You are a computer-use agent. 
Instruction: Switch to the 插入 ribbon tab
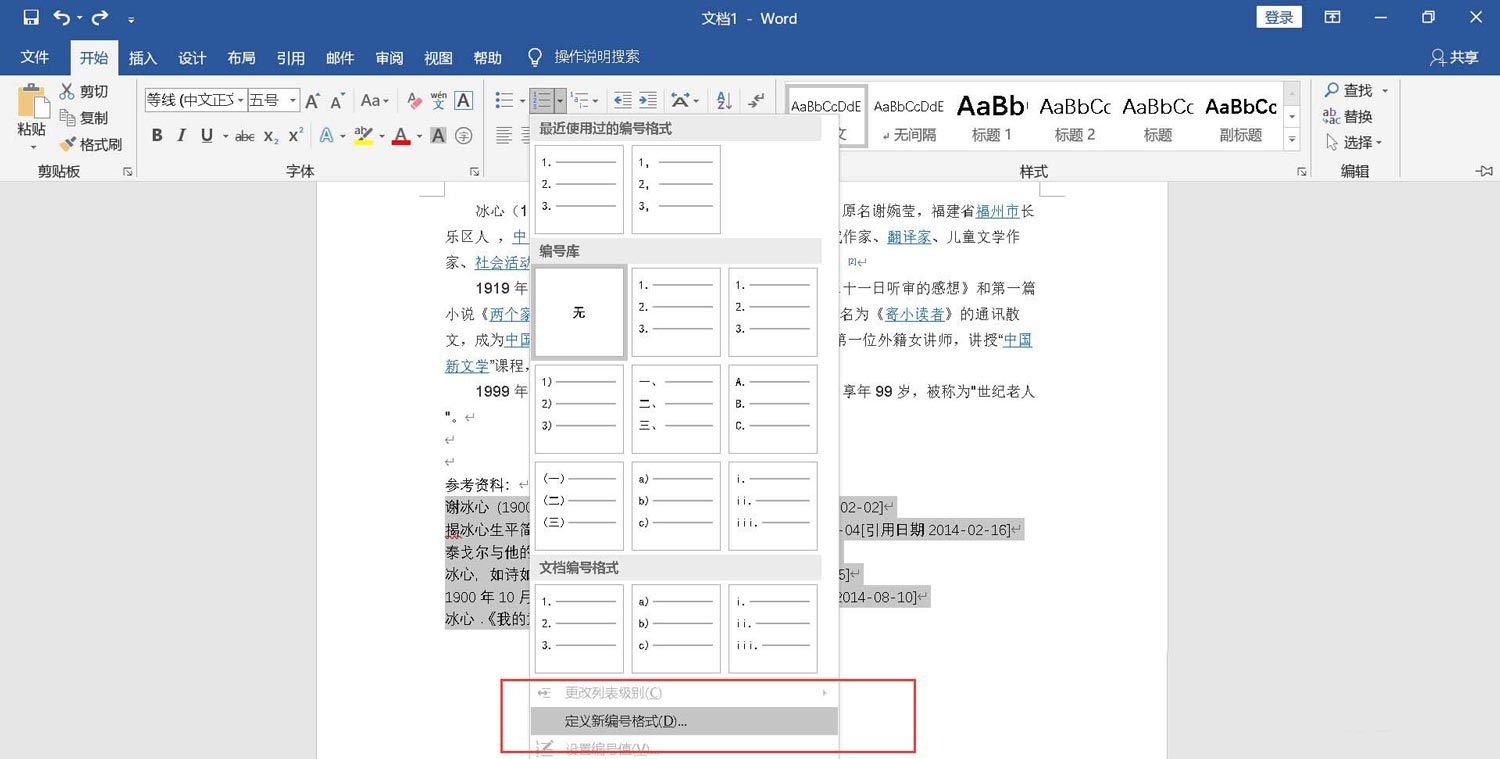[x=143, y=58]
